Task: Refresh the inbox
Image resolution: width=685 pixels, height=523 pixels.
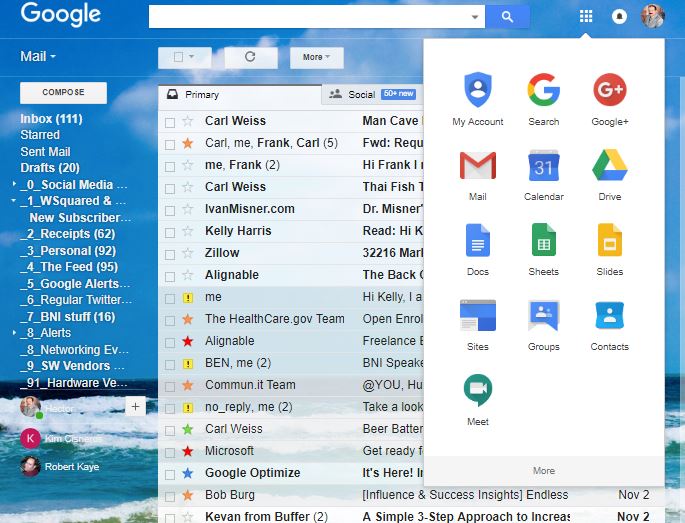Action: coord(250,57)
